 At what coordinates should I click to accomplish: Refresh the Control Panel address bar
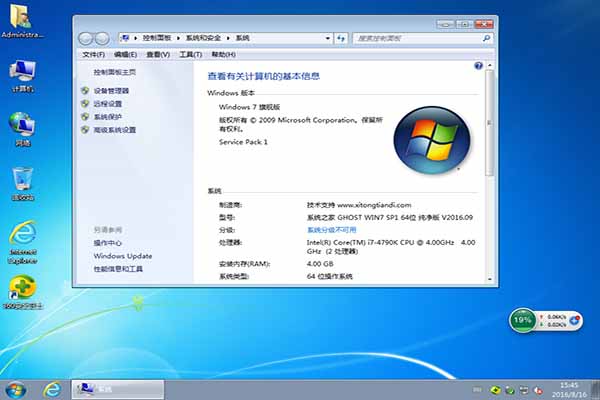point(341,38)
